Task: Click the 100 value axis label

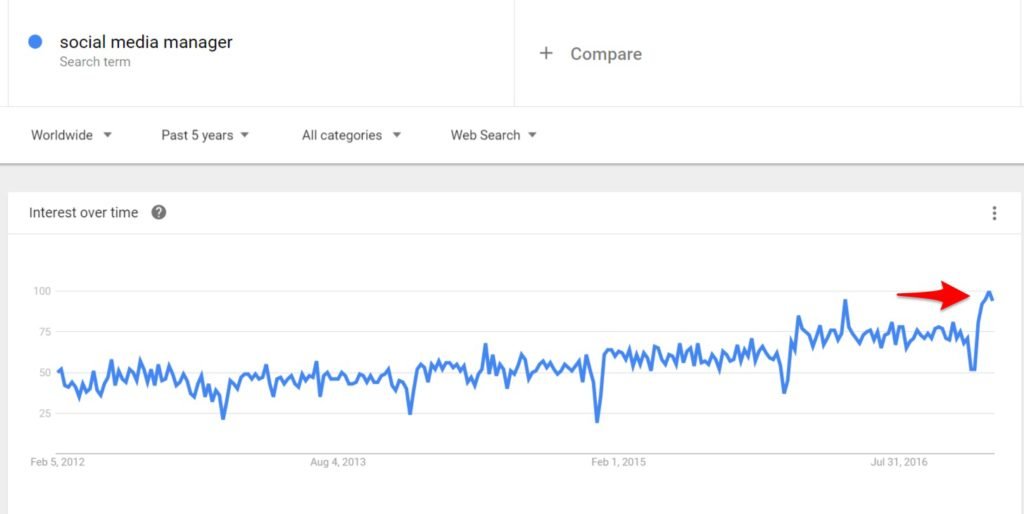Action: pos(42,291)
